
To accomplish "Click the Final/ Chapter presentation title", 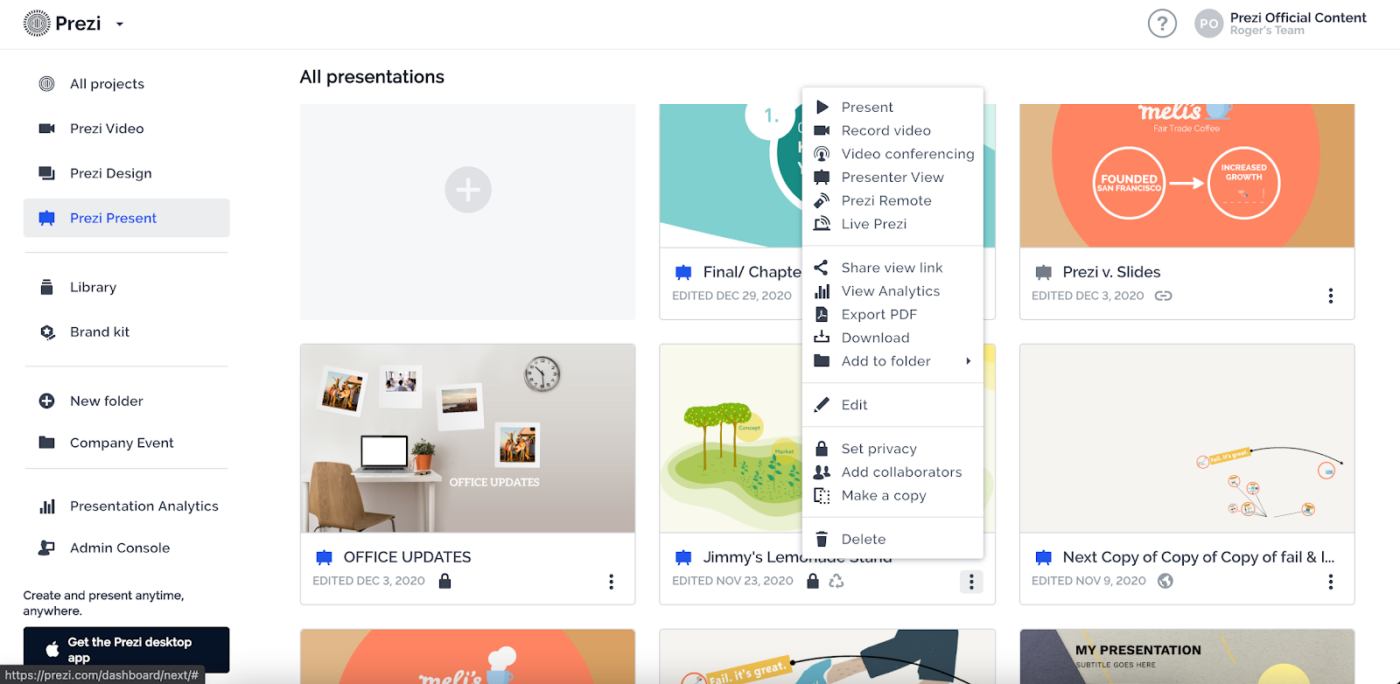I will tap(752, 272).
